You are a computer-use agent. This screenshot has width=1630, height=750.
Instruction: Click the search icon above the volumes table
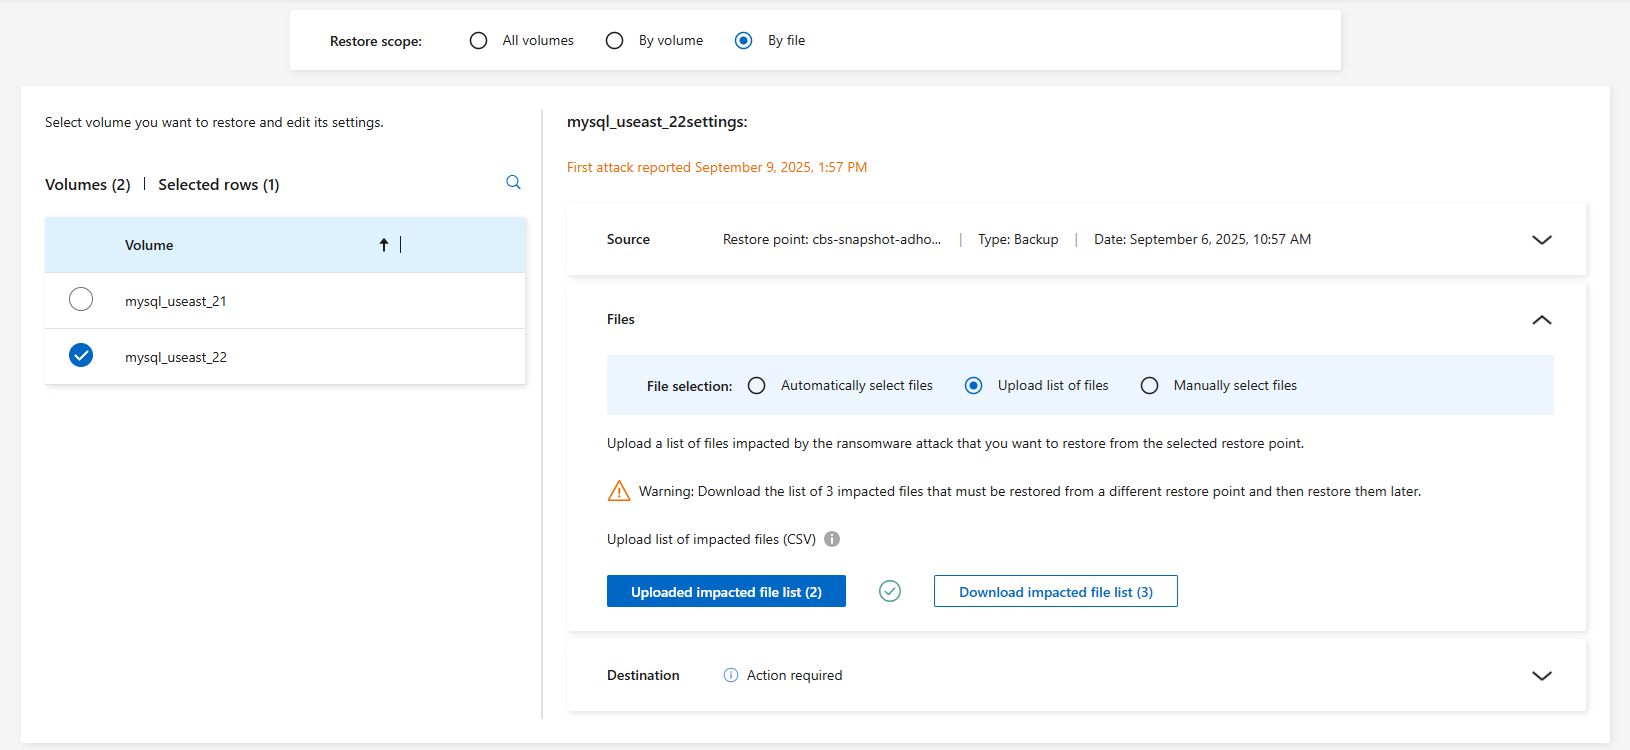(x=513, y=182)
